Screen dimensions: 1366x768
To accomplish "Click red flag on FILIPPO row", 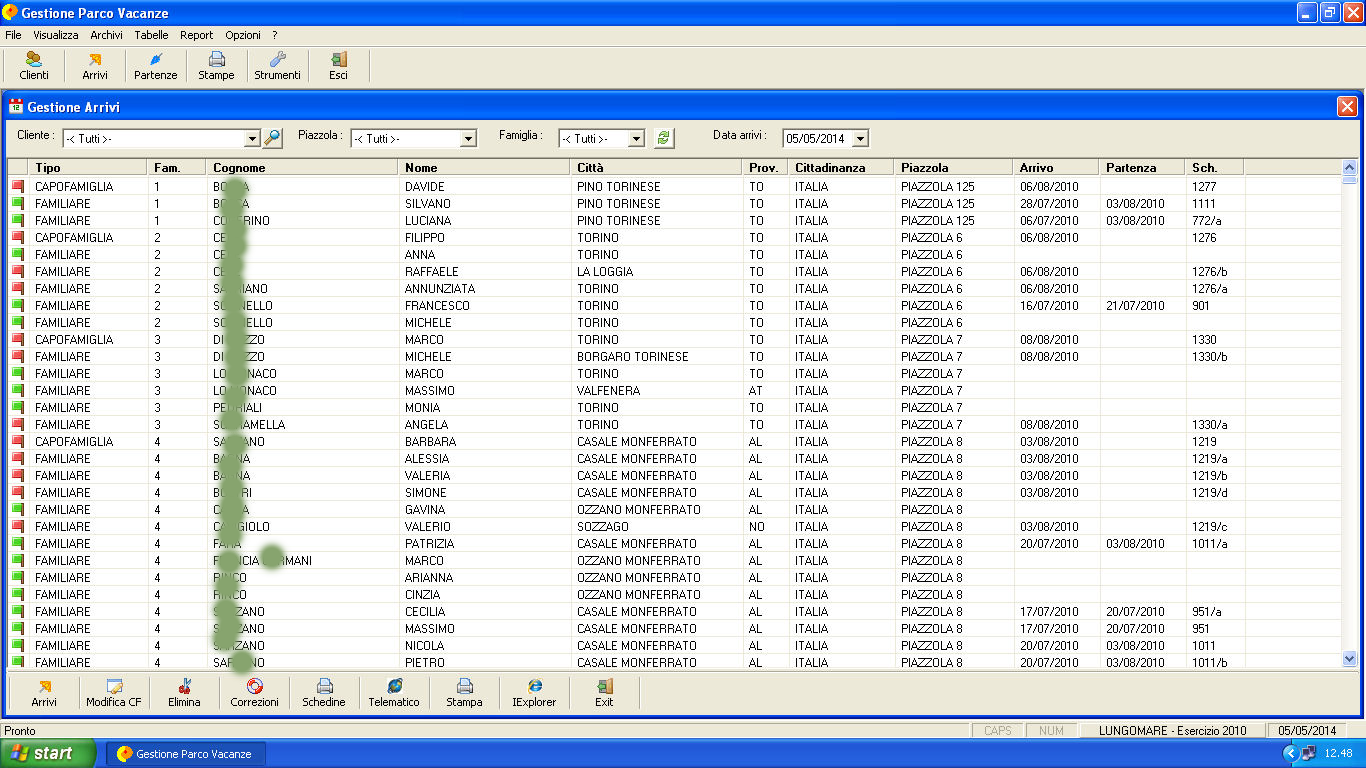I will [x=17, y=237].
